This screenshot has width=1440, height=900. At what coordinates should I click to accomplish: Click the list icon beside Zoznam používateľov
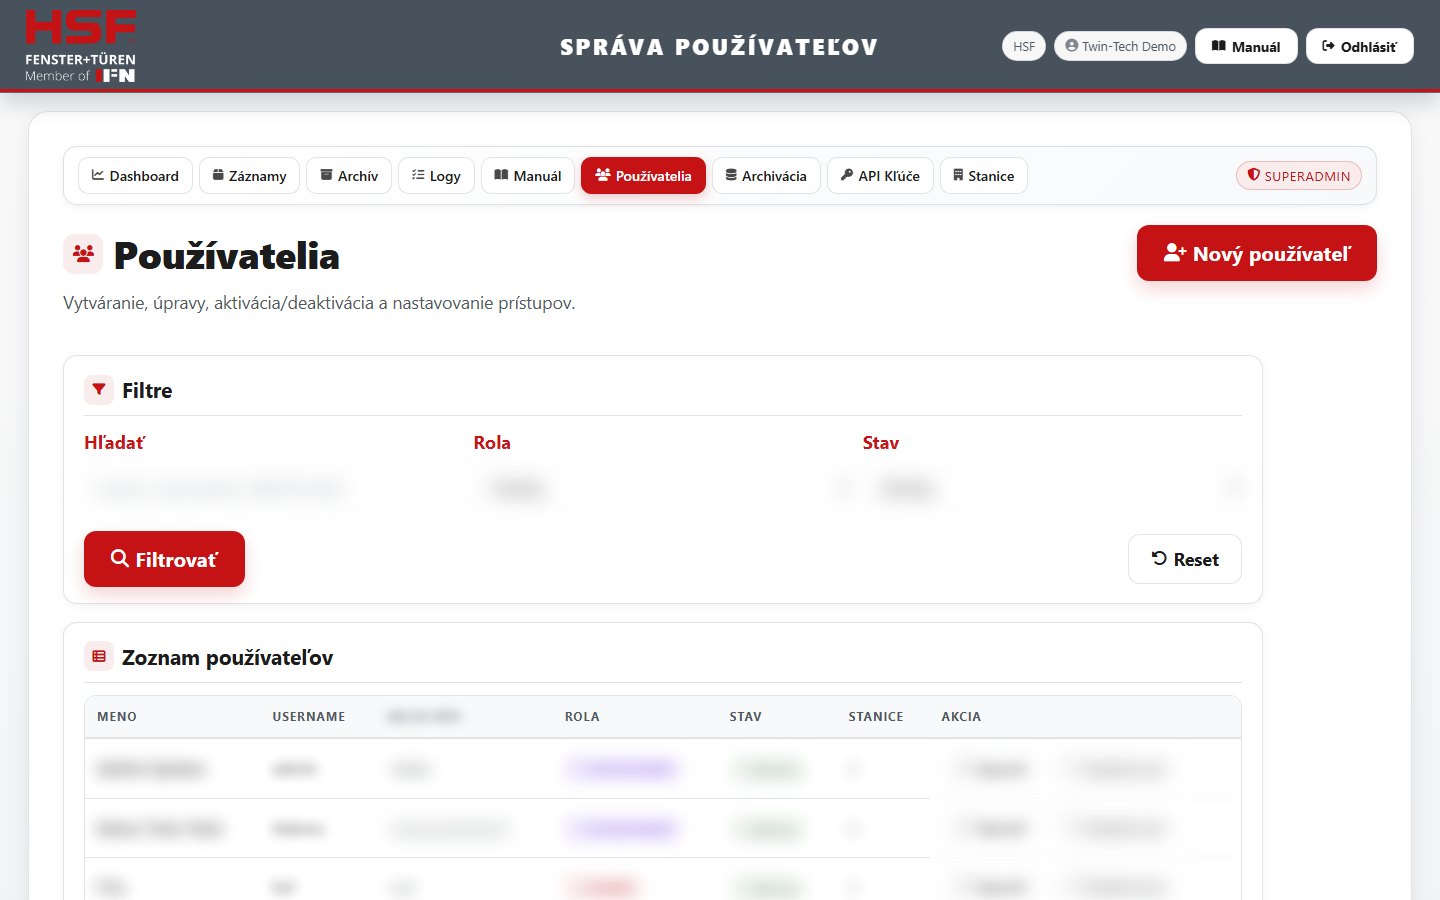click(99, 657)
